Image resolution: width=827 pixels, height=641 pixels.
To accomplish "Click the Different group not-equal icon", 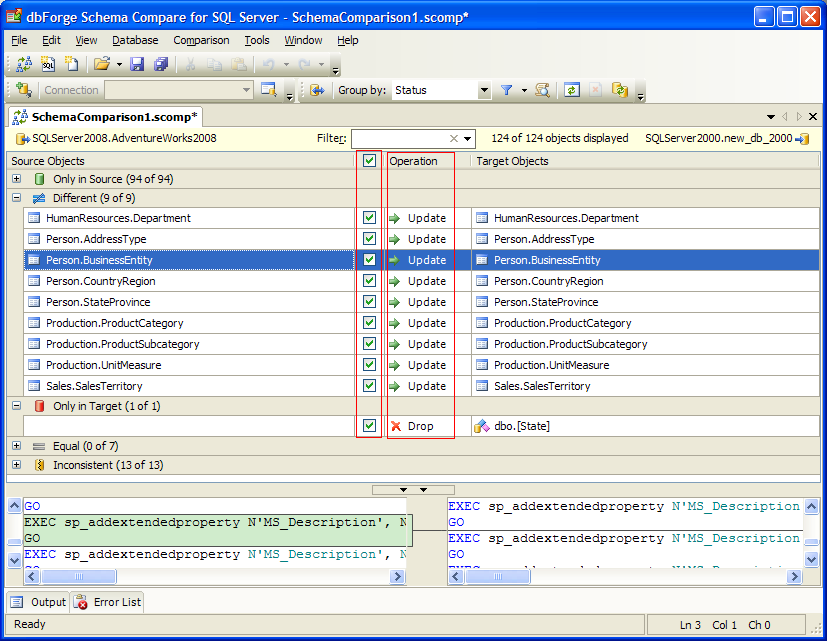I will [x=39, y=198].
